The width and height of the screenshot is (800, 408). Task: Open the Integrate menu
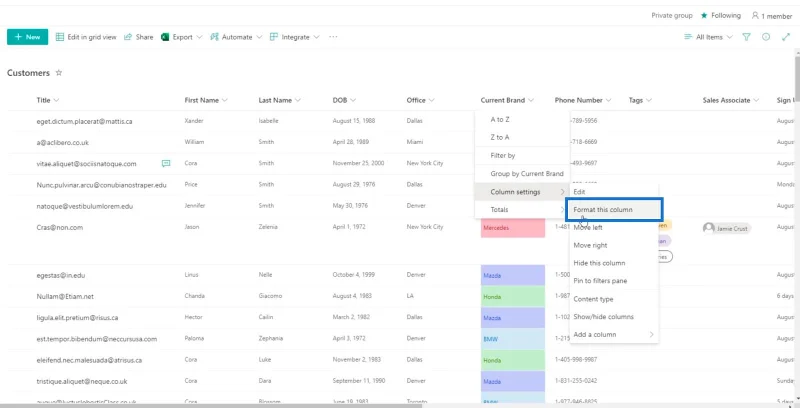coord(294,37)
